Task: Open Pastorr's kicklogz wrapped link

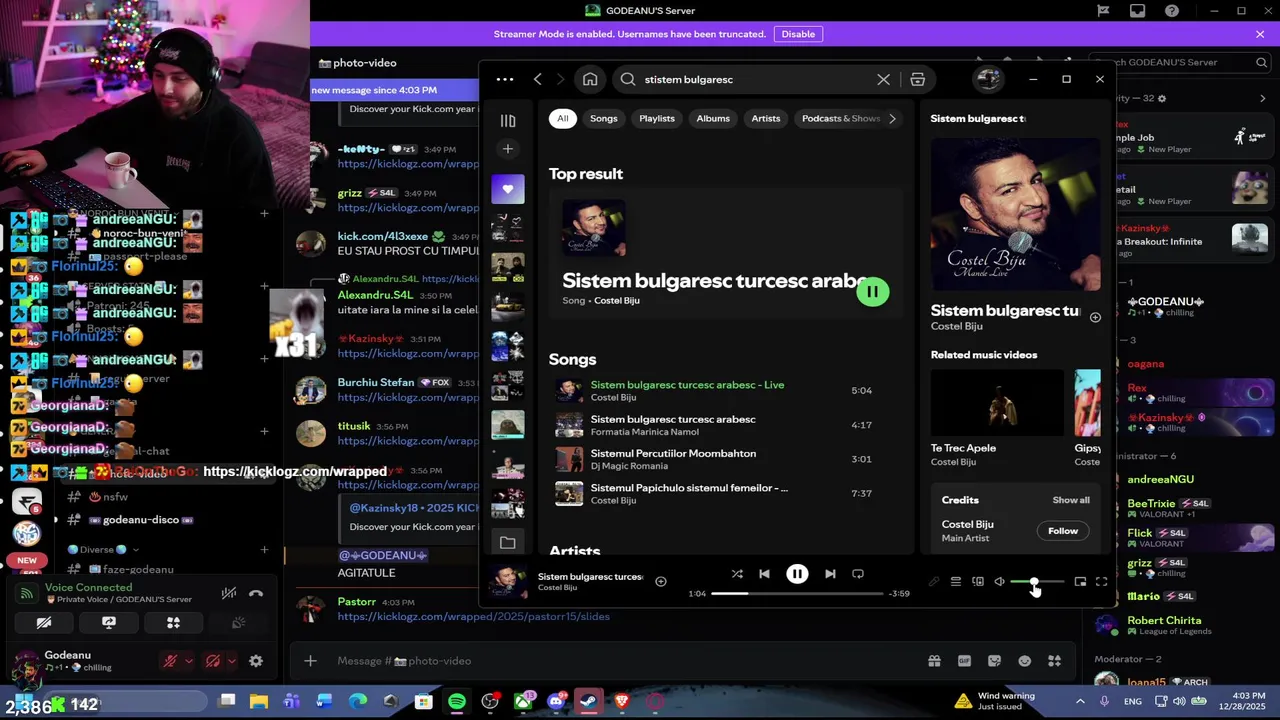Action: pyautogui.click(x=473, y=617)
